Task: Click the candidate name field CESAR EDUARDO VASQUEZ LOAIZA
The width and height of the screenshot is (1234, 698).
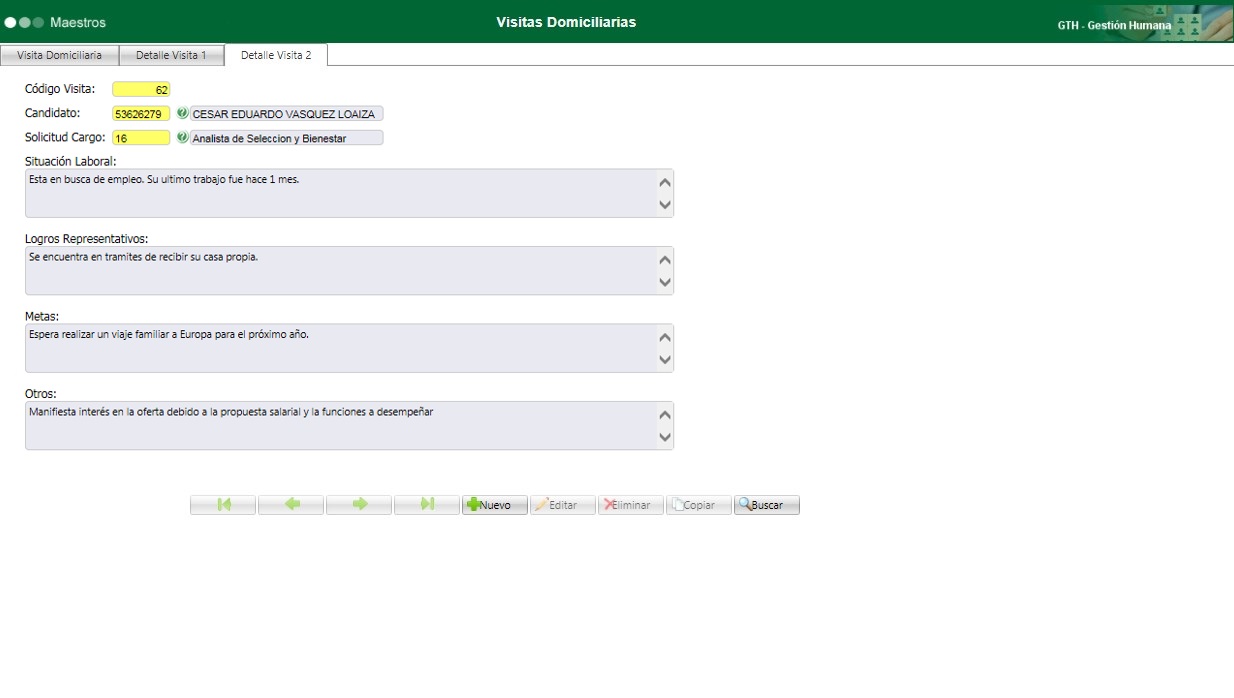Action: coord(286,114)
